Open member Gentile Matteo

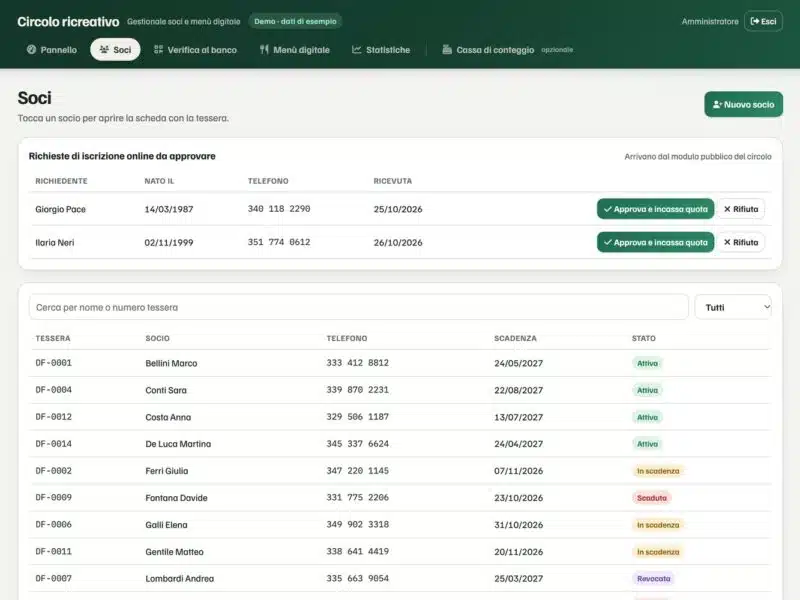400,552
